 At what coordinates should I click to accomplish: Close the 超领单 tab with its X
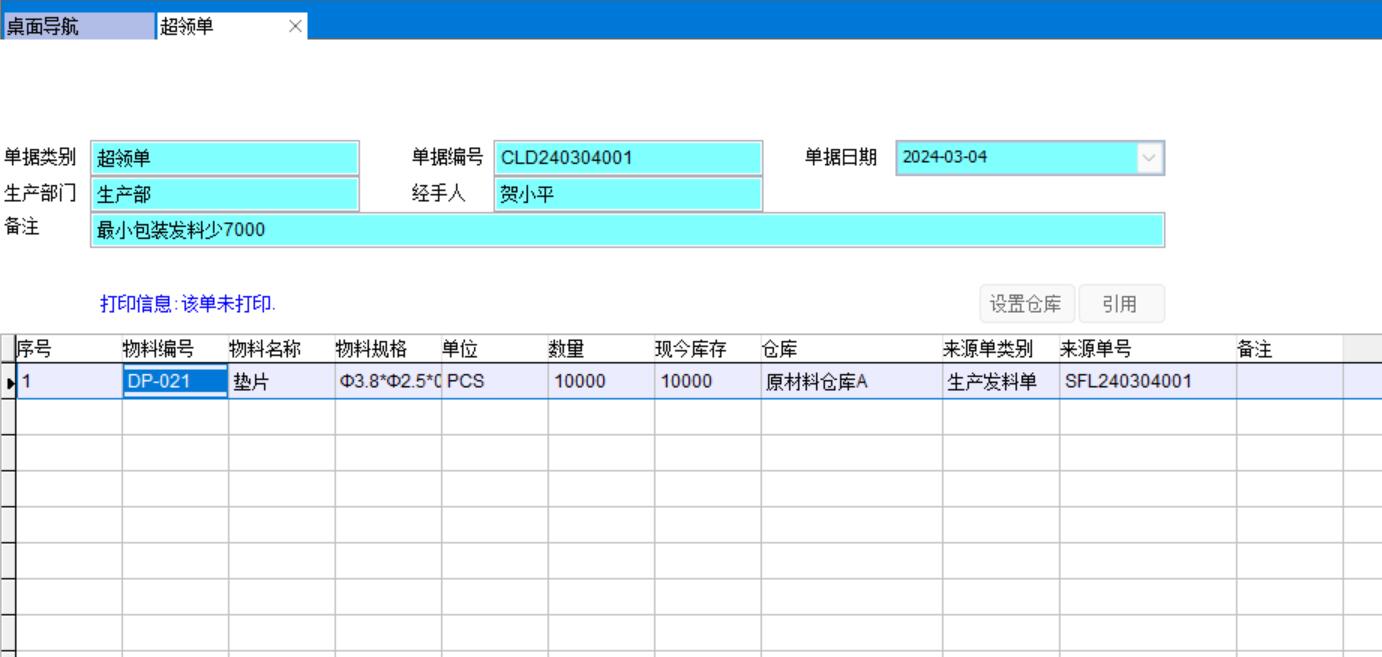coord(295,27)
